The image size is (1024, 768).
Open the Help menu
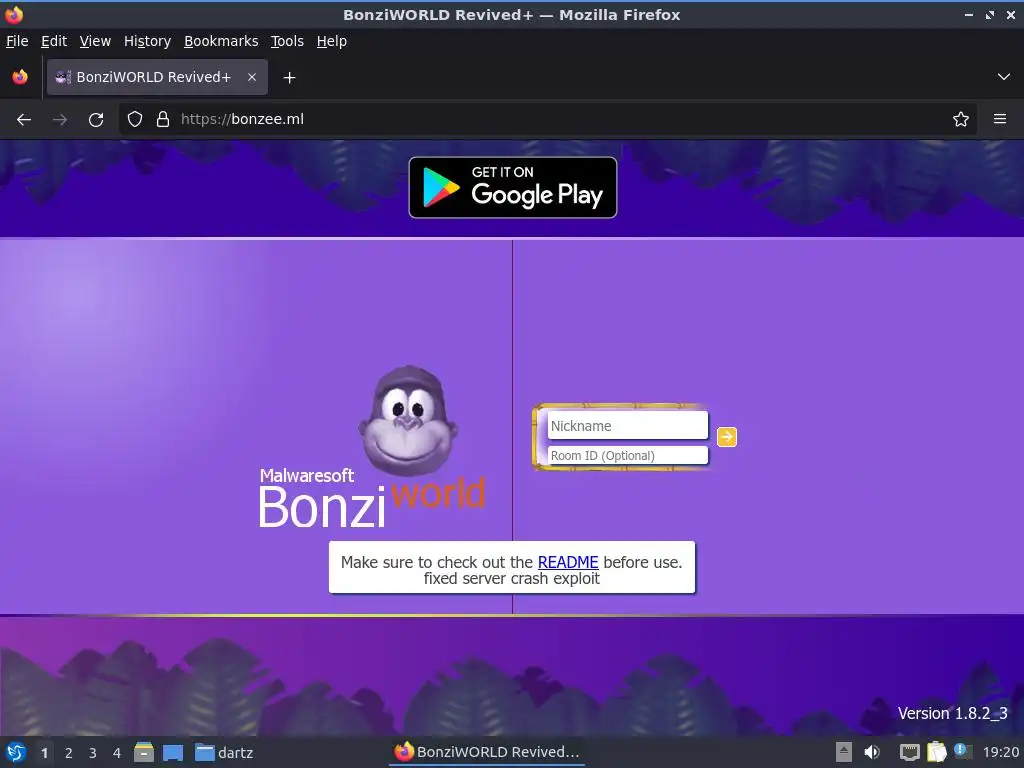(332, 41)
